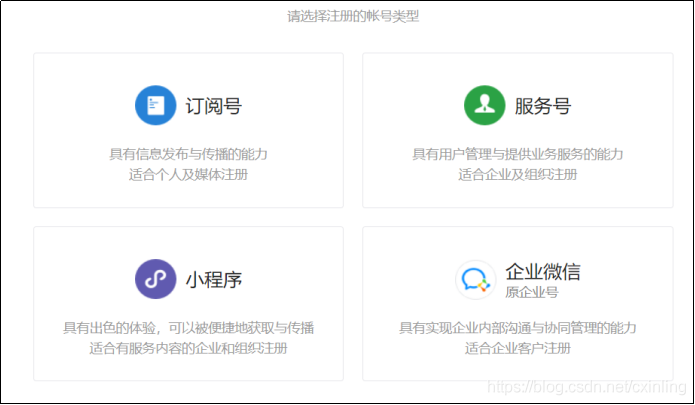Click text 适合企业客户注册
Viewport: 695px width, 405px height.
tap(518, 348)
